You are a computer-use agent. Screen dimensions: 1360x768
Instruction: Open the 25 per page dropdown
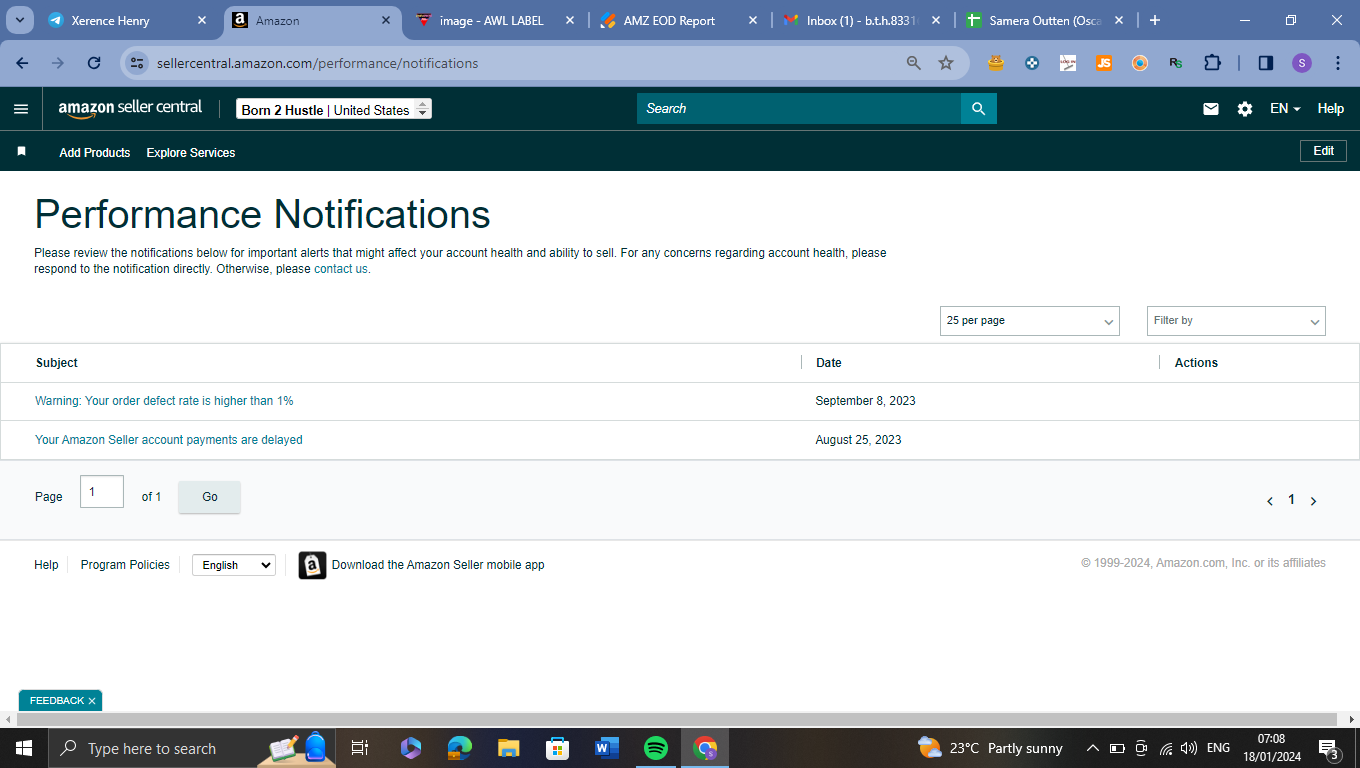click(x=1030, y=321)
